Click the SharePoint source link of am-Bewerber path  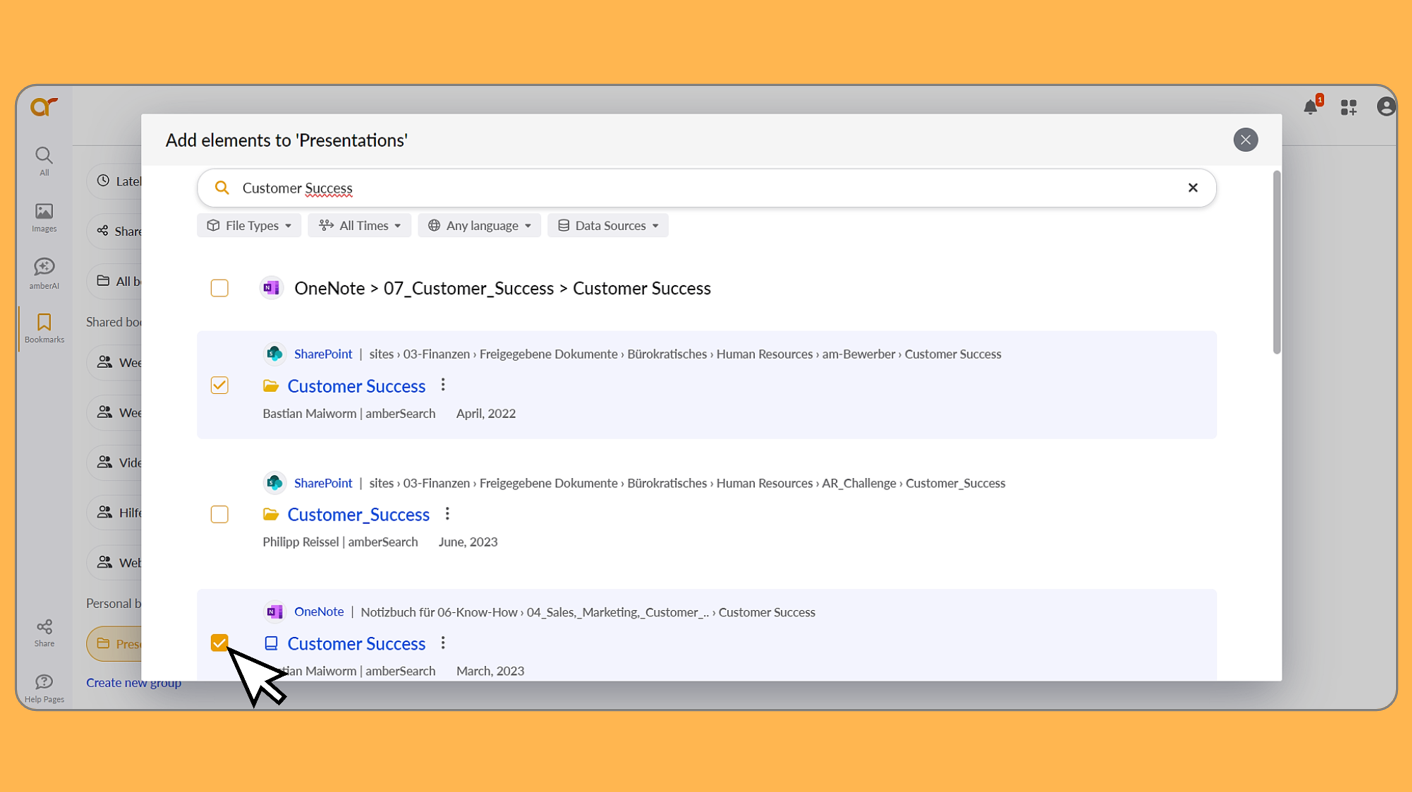coord(323,354)
